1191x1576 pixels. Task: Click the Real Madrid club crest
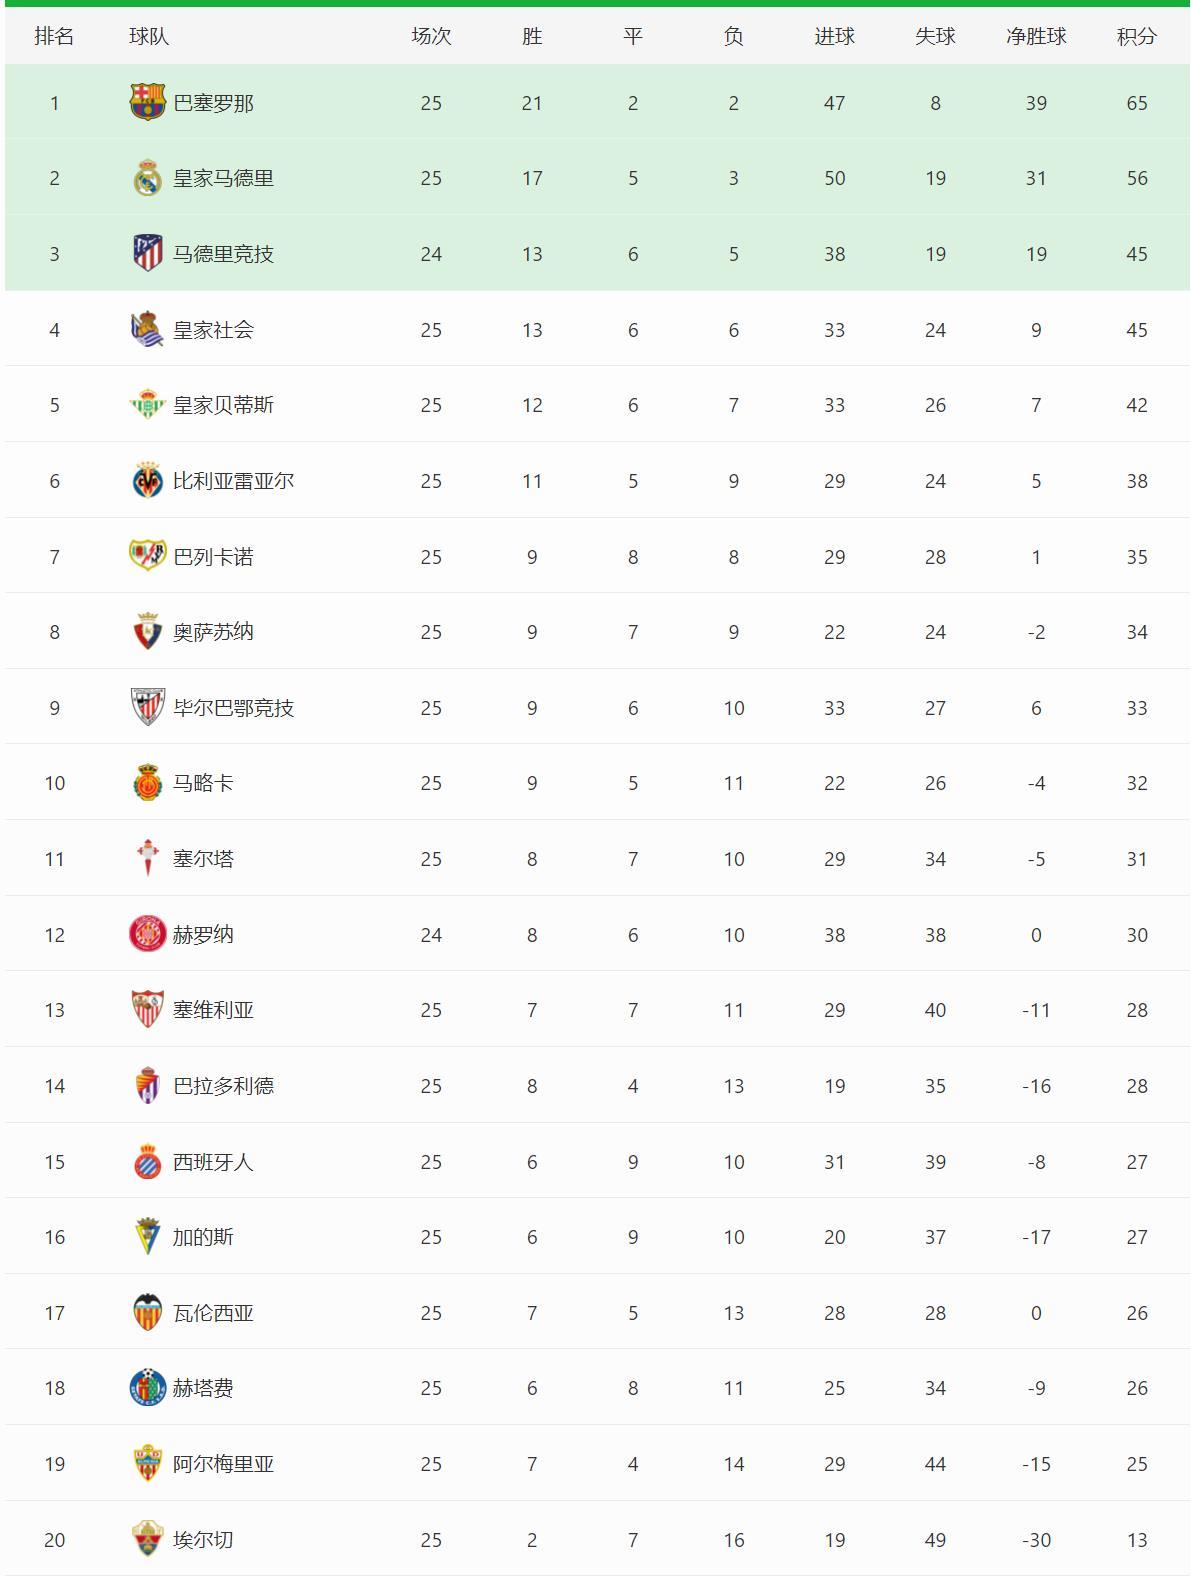coord(148,178)
